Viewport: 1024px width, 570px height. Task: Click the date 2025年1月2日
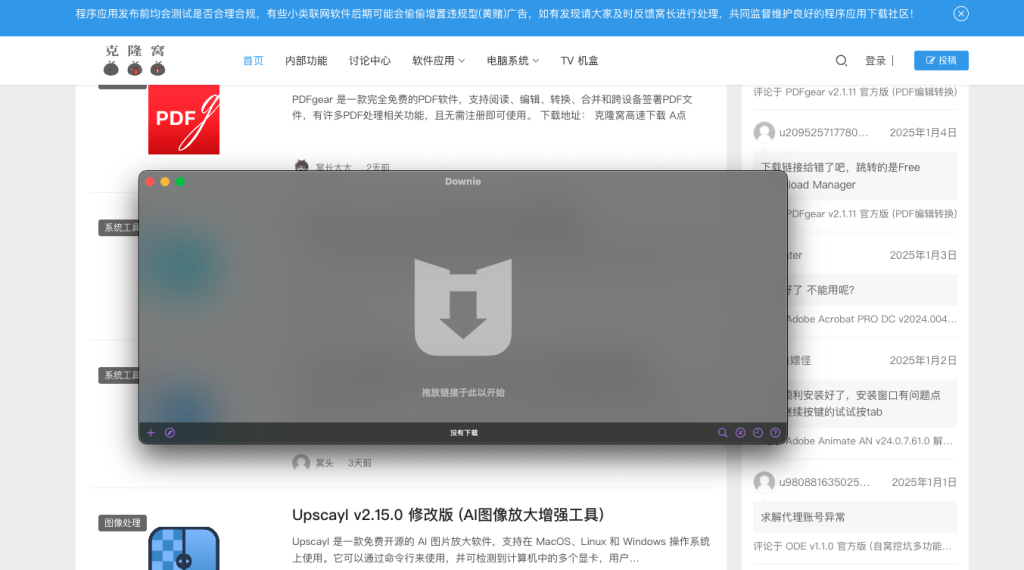coord(923,360)
